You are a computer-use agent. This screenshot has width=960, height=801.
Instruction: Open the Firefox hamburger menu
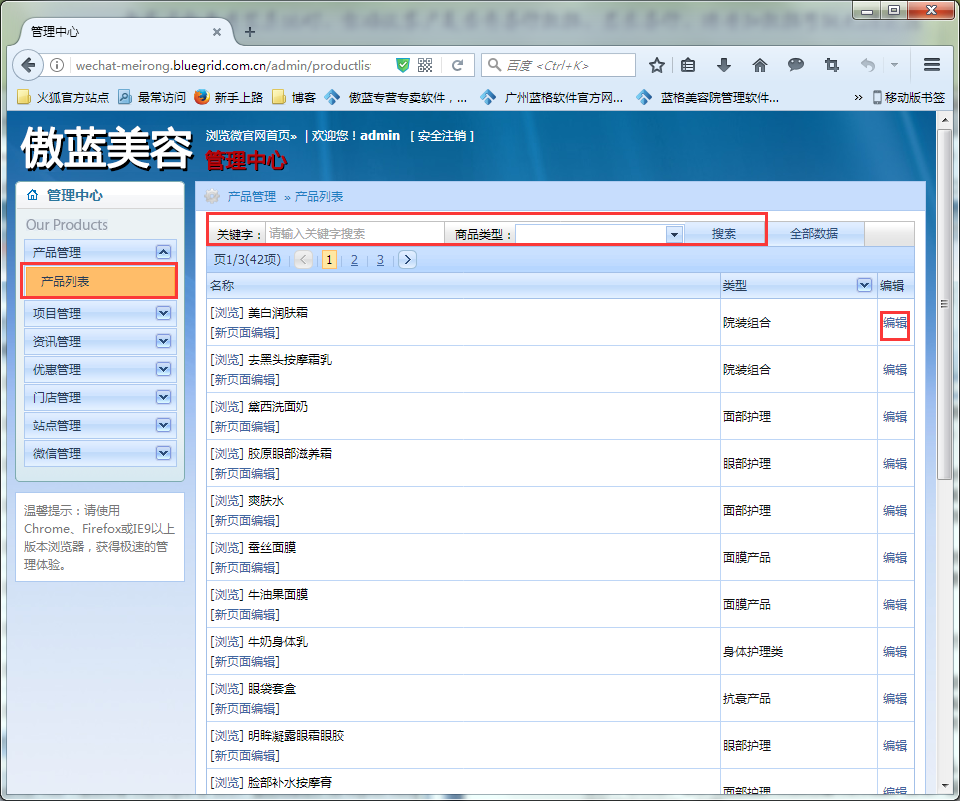pos(932,64)
